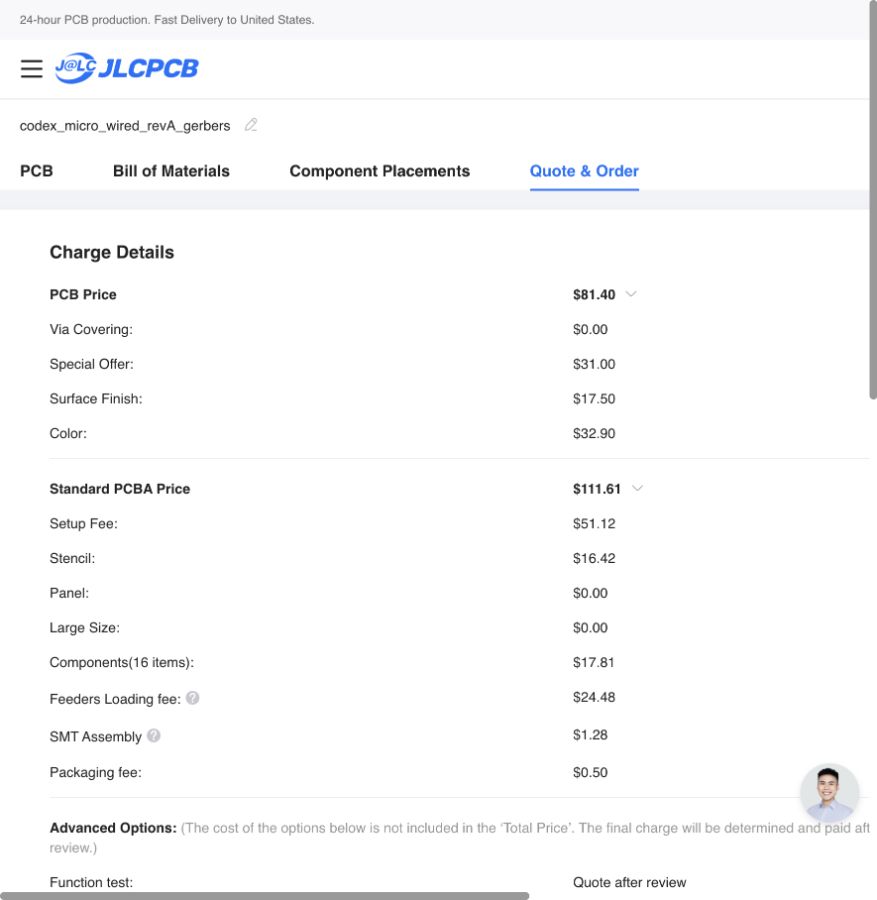This screenshot has height=900, width=877.
Task: Click the PCB Price total $81.40
Action: point(594,294)
